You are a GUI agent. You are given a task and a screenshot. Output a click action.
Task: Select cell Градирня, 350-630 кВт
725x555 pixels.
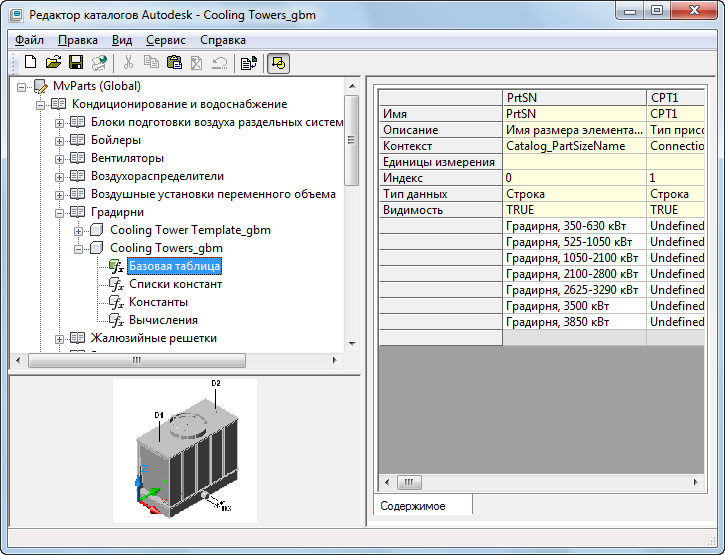574,226
